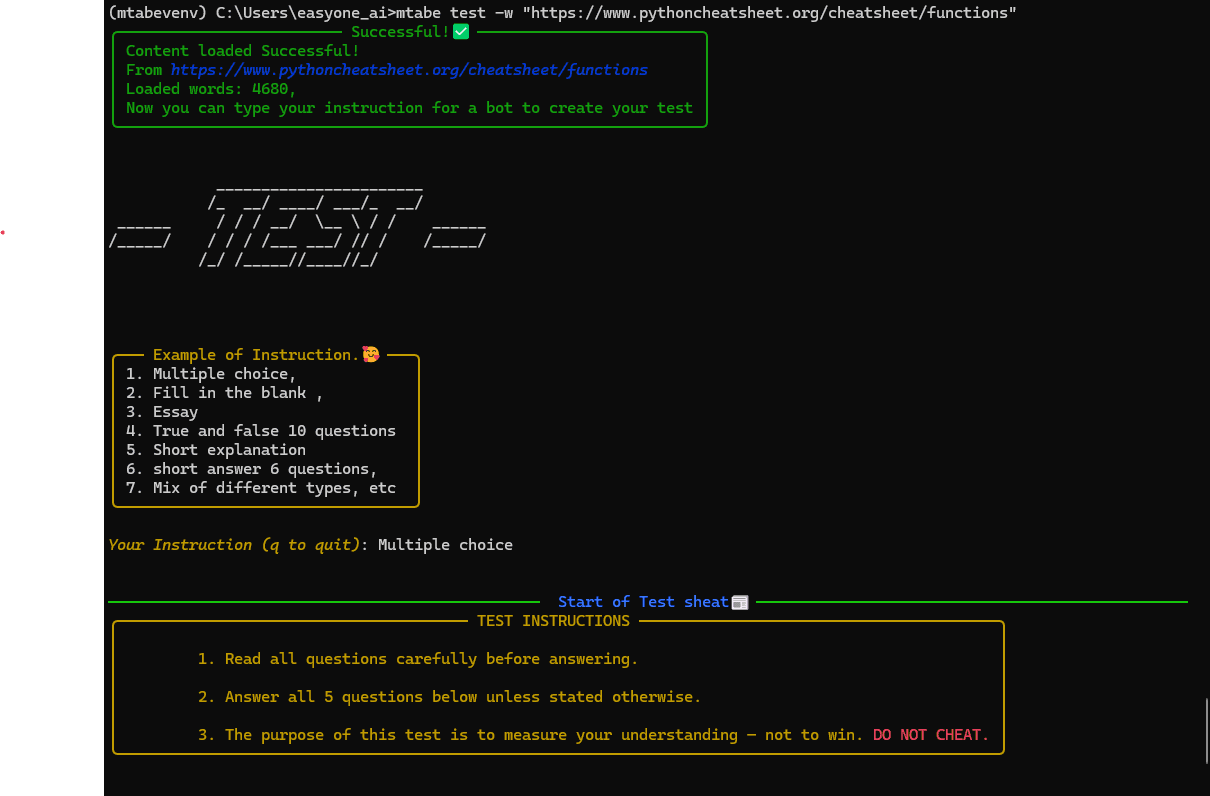The image size is (1210, 796).
Task: Click the hugging face emoji in Example of Instruction
Action: click(370, 353)
